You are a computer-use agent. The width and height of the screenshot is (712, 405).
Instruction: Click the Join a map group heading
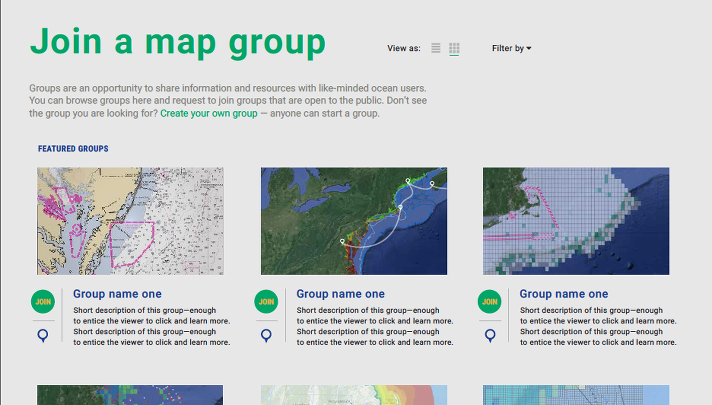tap(178, 42)
